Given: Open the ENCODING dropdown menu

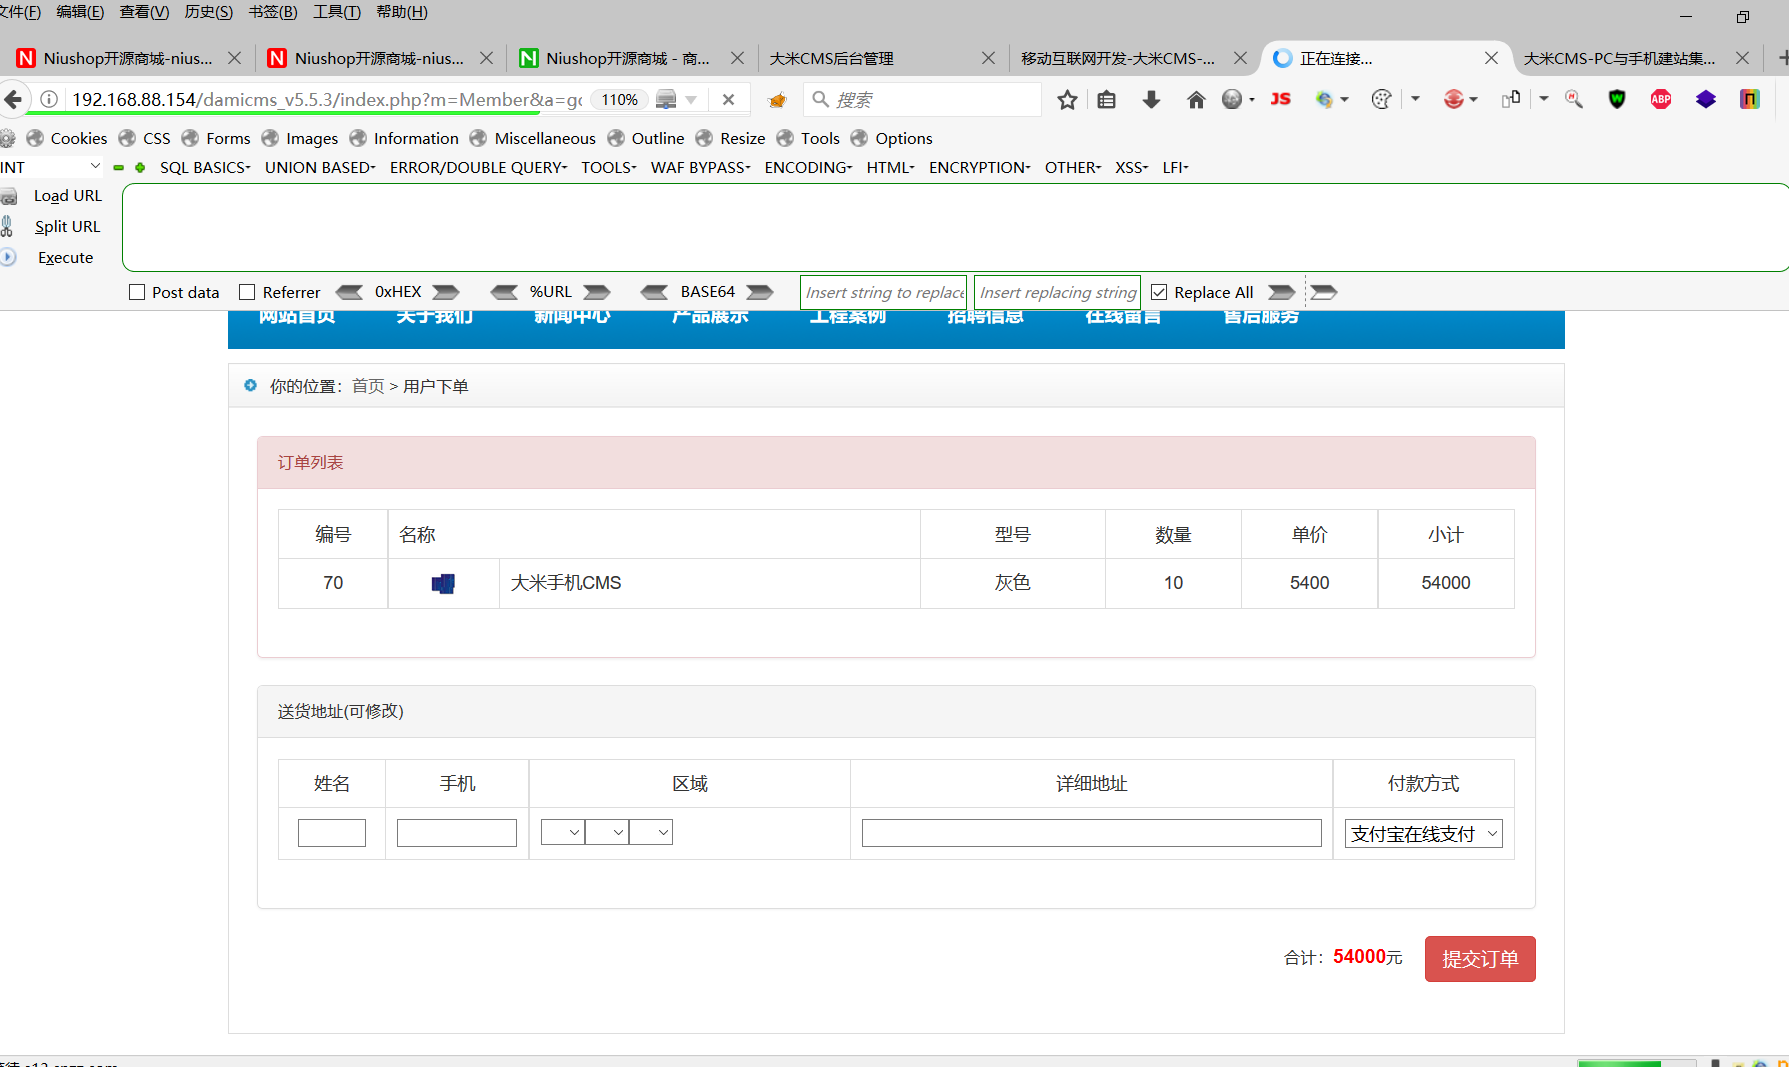Looking at the screenshot, I should (x=808, y=168).
